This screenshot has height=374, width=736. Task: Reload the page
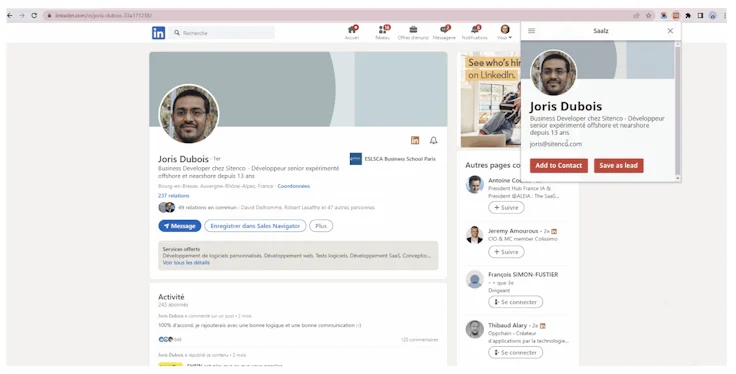[34, 15]
